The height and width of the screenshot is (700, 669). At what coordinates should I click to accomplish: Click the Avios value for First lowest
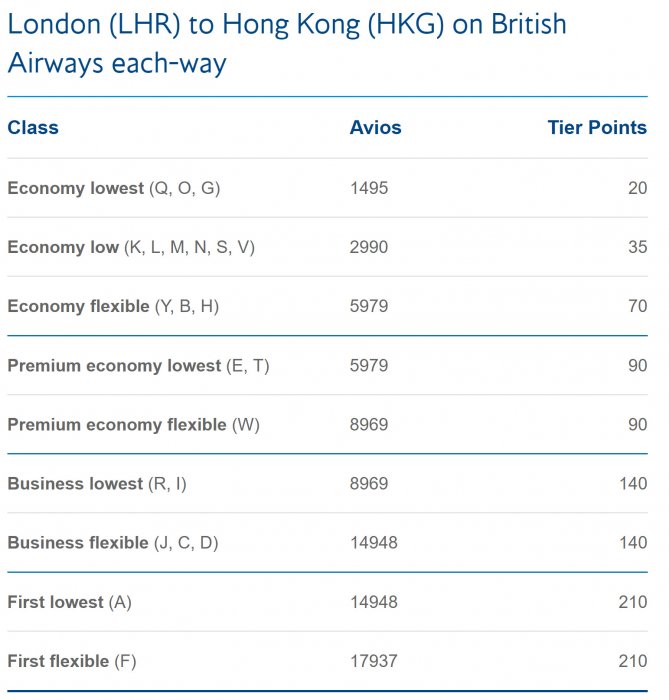coord(373,602)
